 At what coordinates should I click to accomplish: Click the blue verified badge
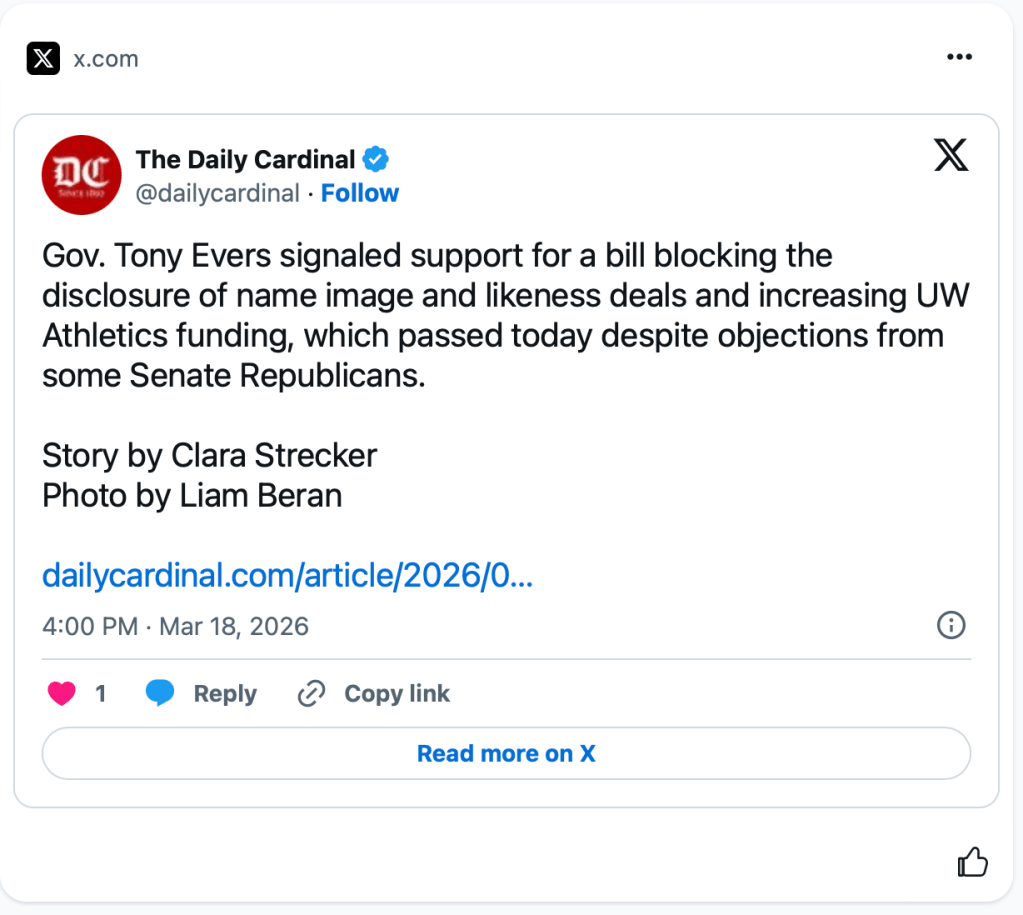376,159
